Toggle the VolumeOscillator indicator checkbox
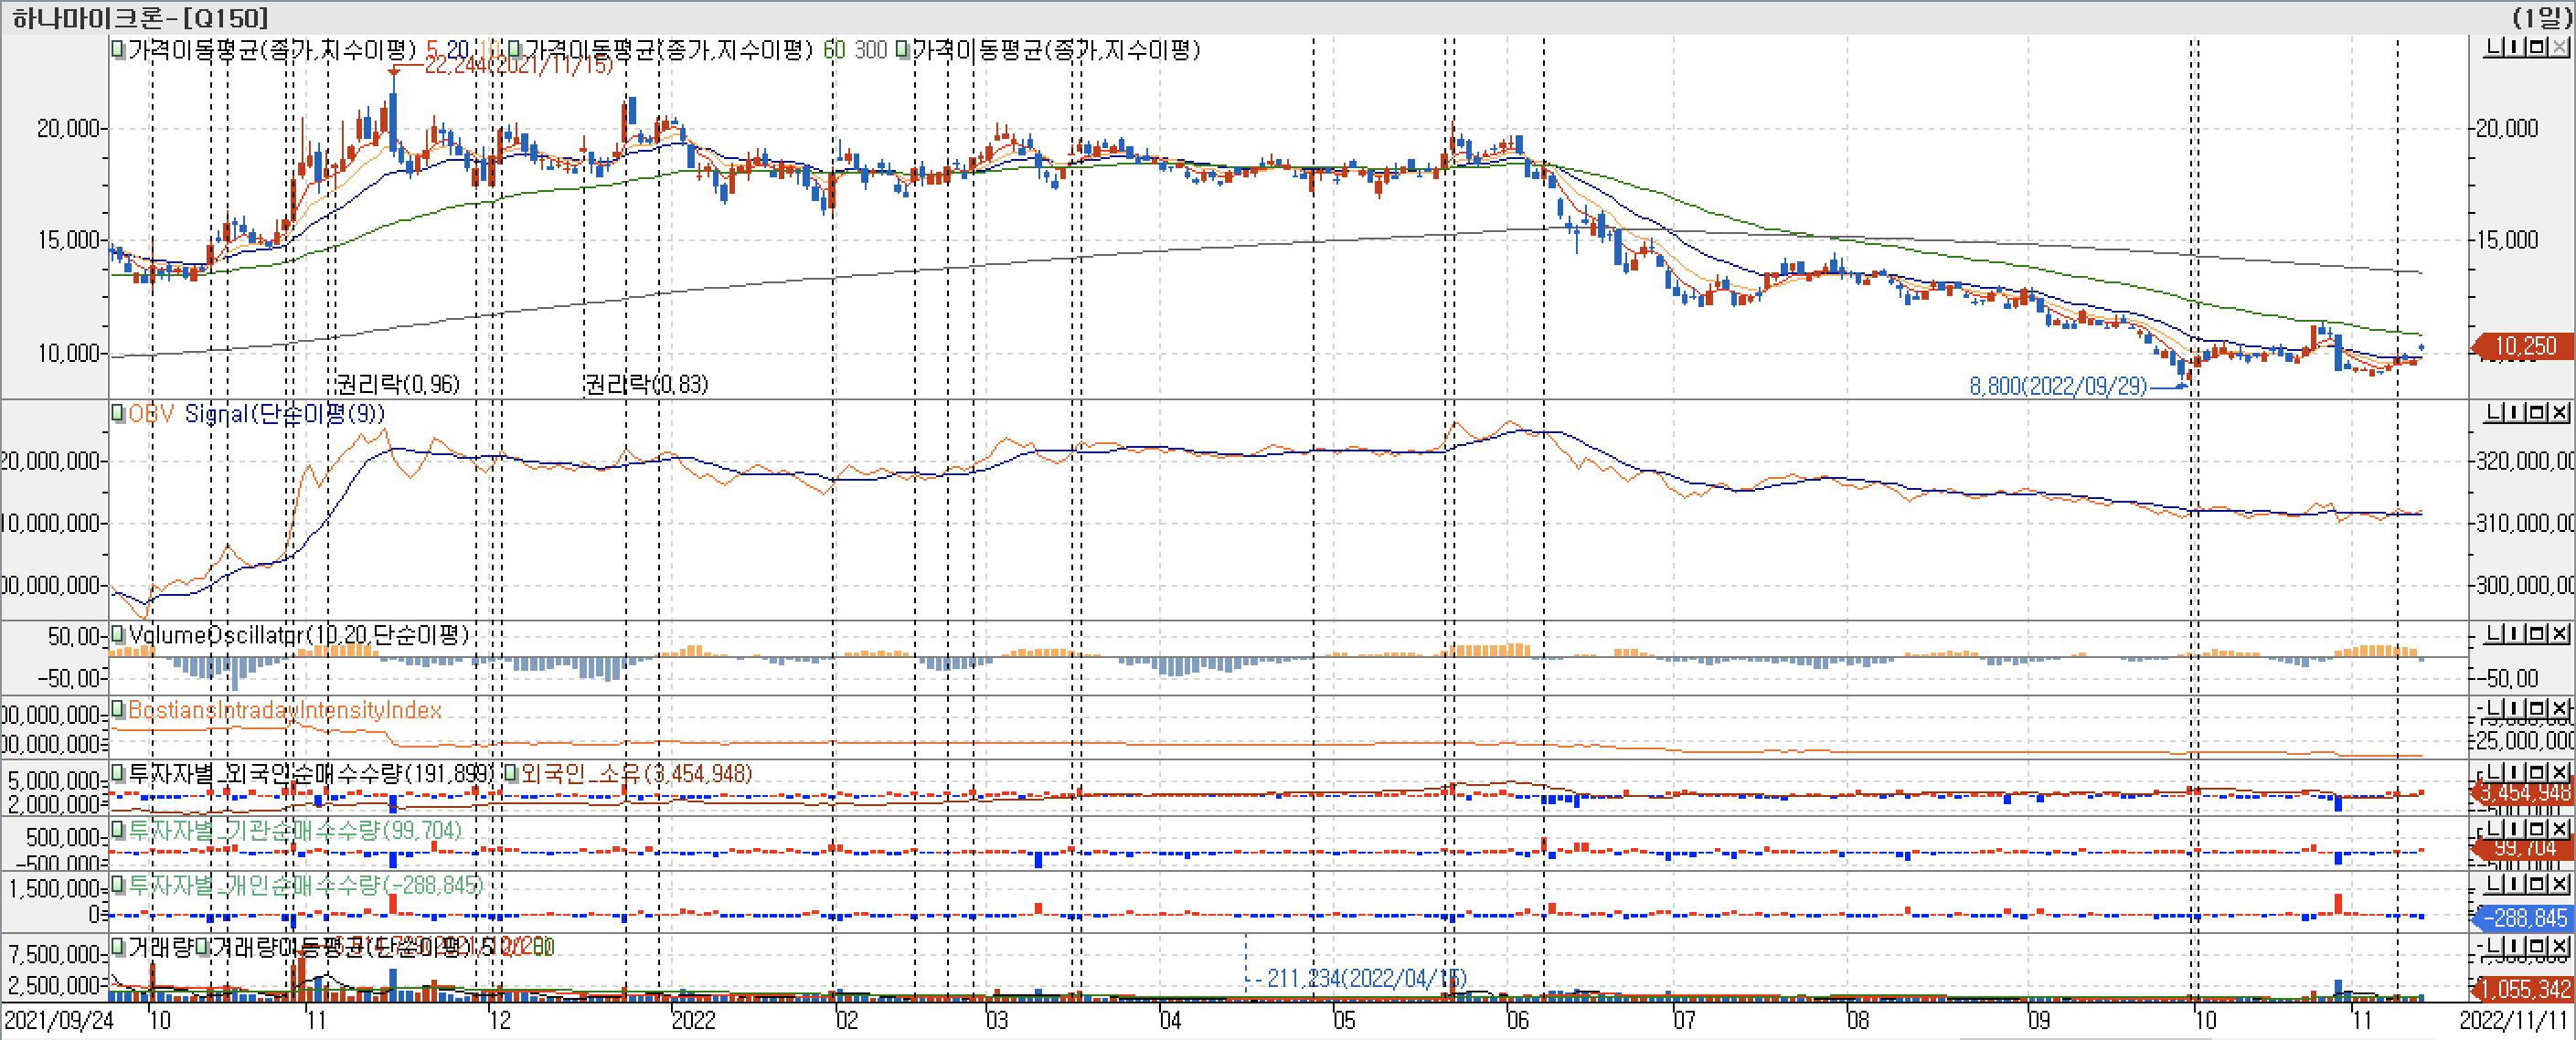Image resolution: width=2576 pixels, height=1040 pixels. [x=117, y=634]
